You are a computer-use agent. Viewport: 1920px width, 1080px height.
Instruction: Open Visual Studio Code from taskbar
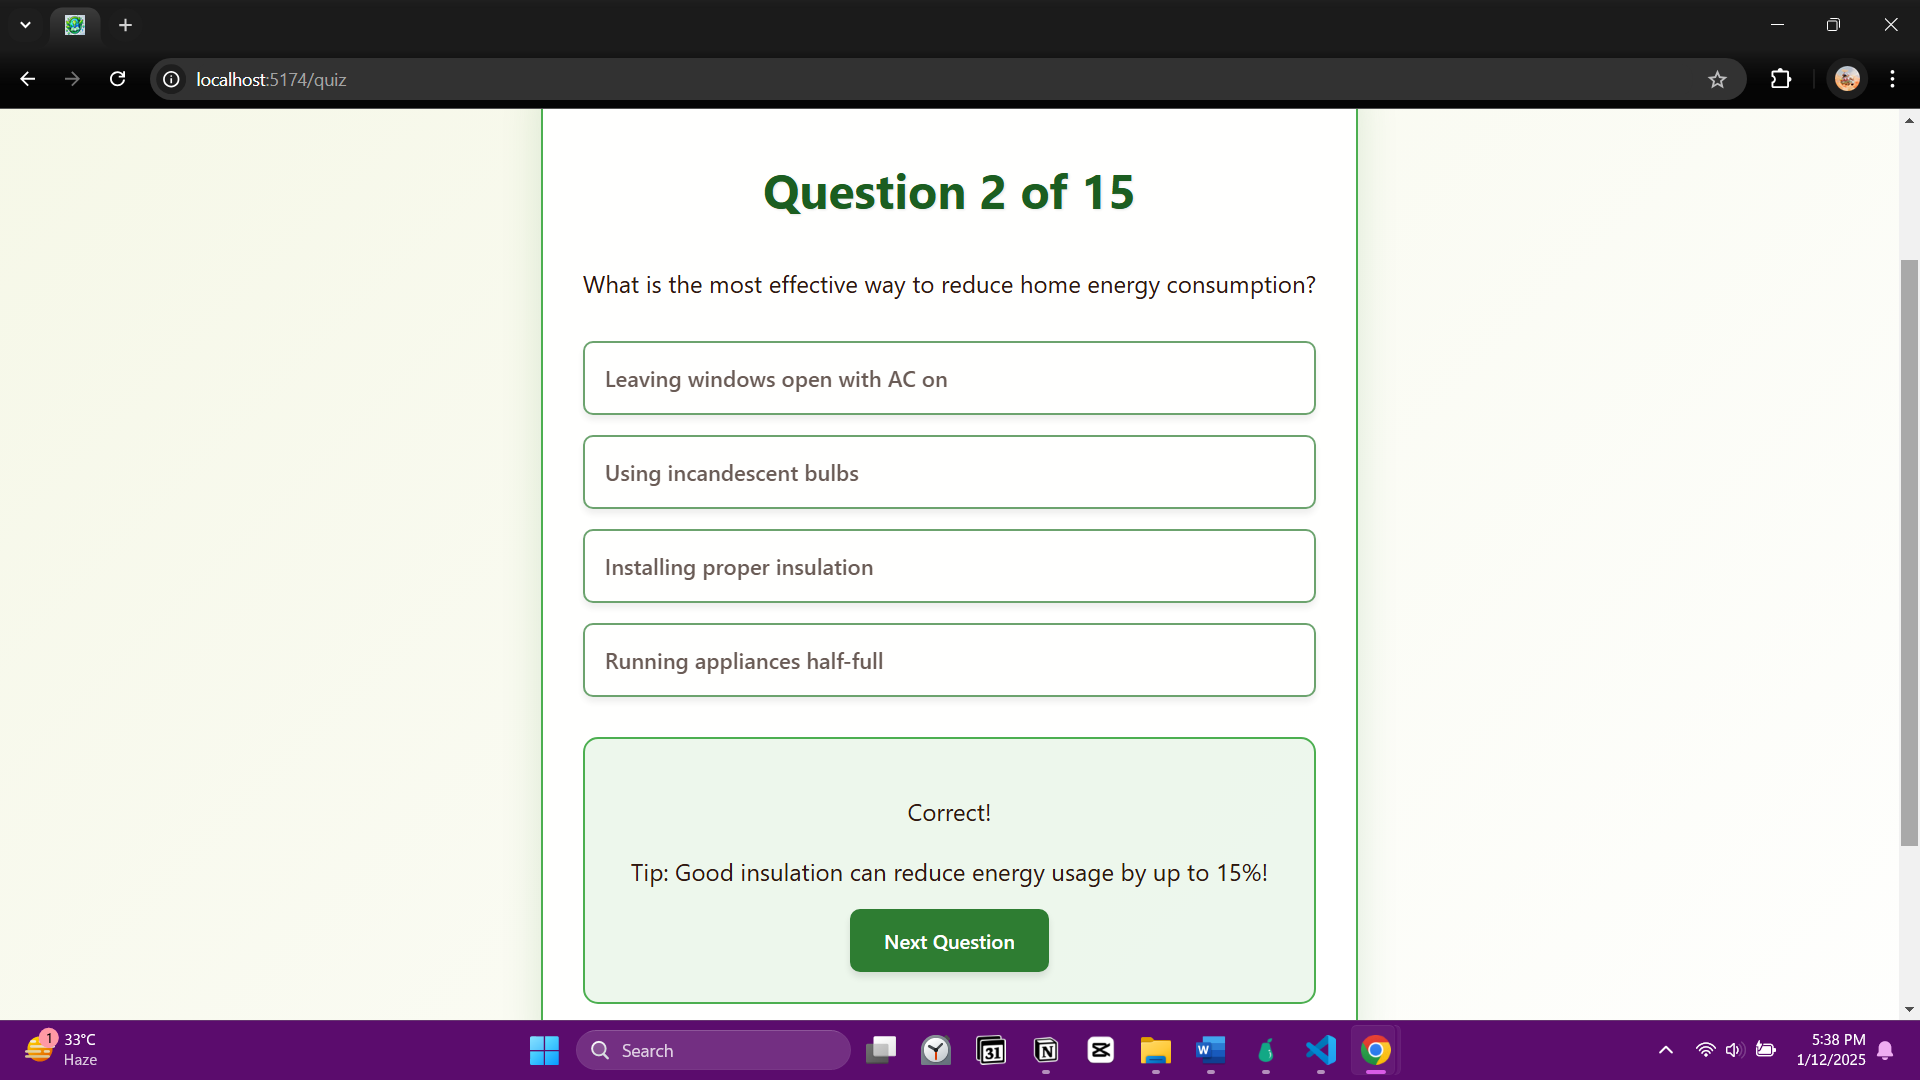(x=1320, y=1050)
